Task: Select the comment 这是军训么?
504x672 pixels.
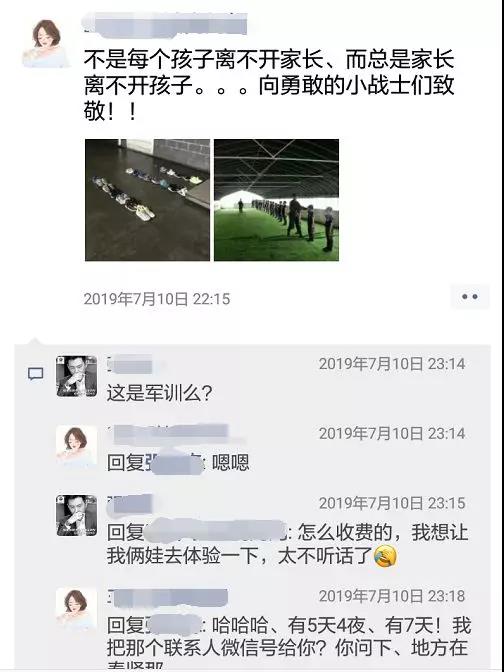Action: (x=159, y=393)
